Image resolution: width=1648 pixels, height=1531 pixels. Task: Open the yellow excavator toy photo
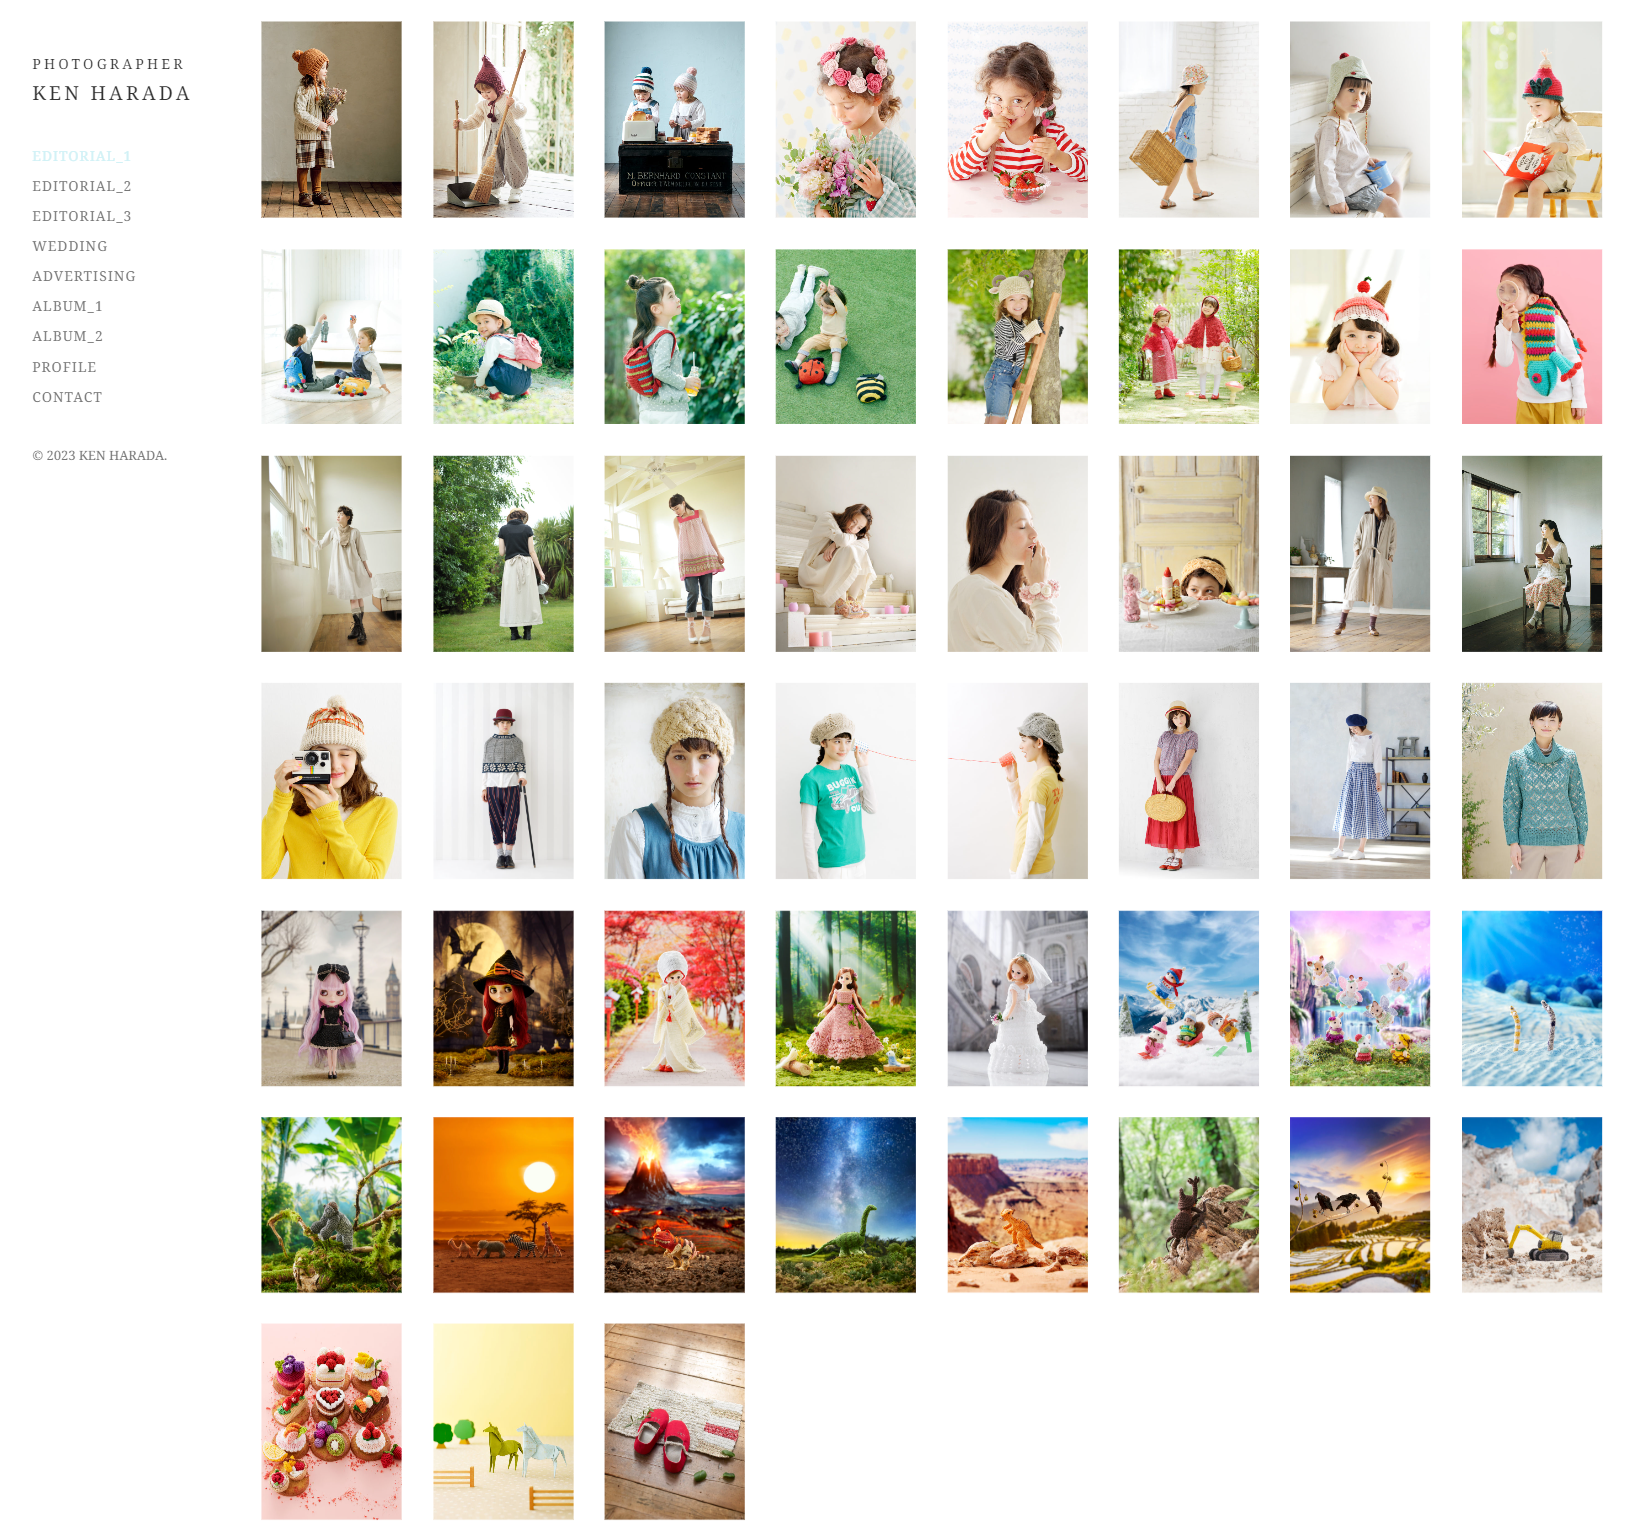coord(1531,1204)
